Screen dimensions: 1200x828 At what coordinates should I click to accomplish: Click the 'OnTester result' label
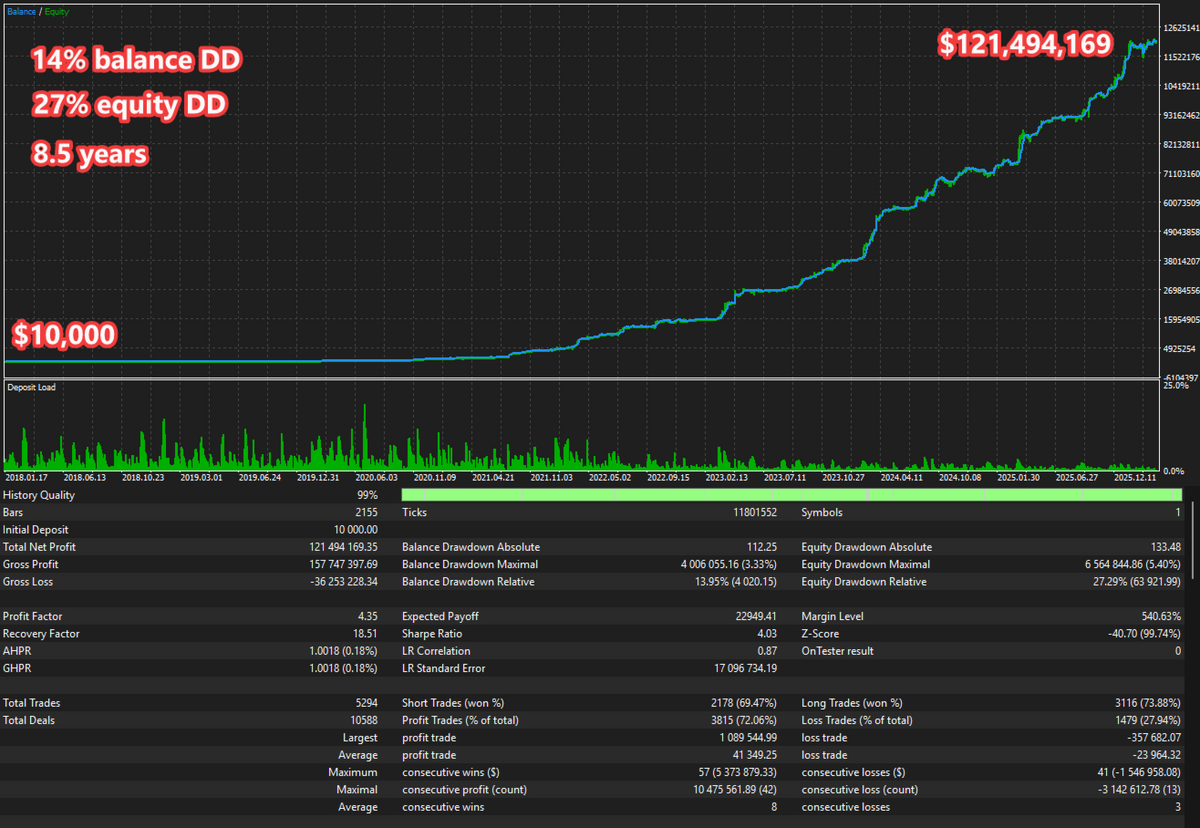tap(837, 651)
